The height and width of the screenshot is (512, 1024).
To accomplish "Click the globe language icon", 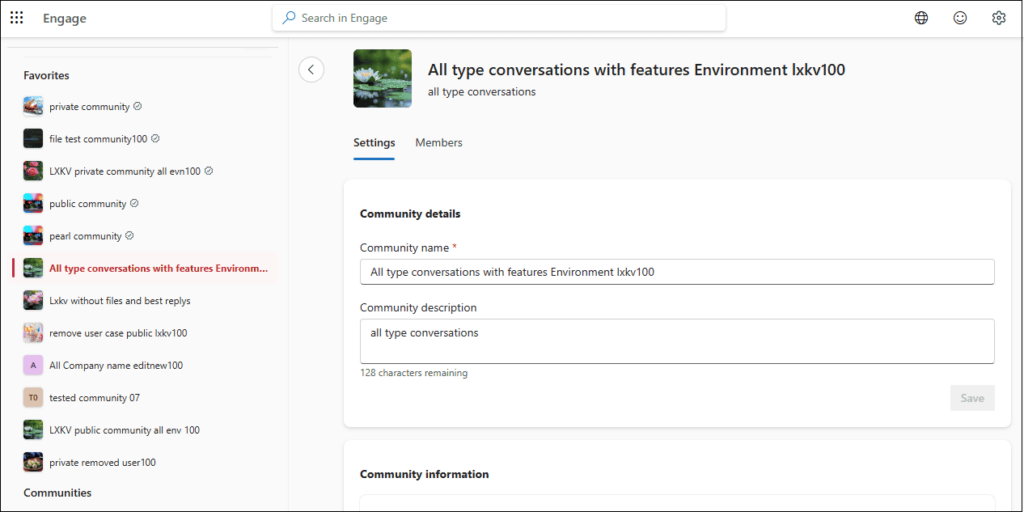I will tap(921, 18).
